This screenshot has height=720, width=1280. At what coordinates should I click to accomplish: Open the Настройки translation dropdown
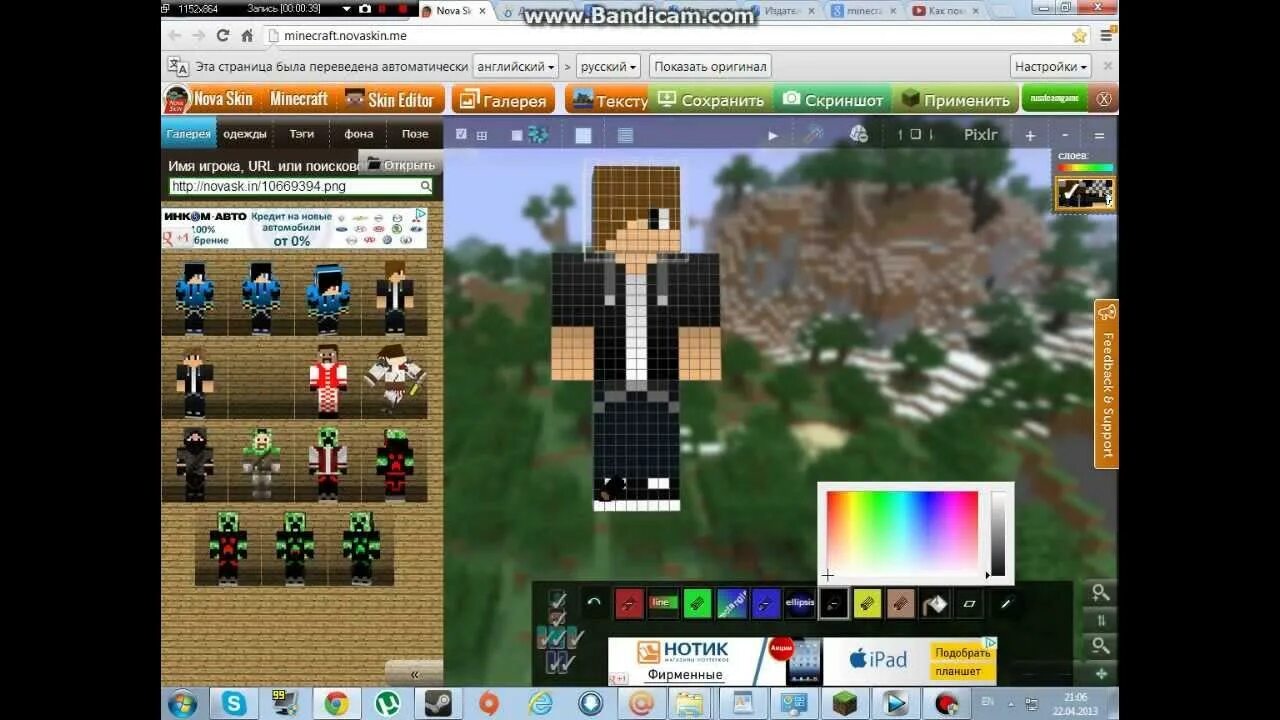point(1050,67)
